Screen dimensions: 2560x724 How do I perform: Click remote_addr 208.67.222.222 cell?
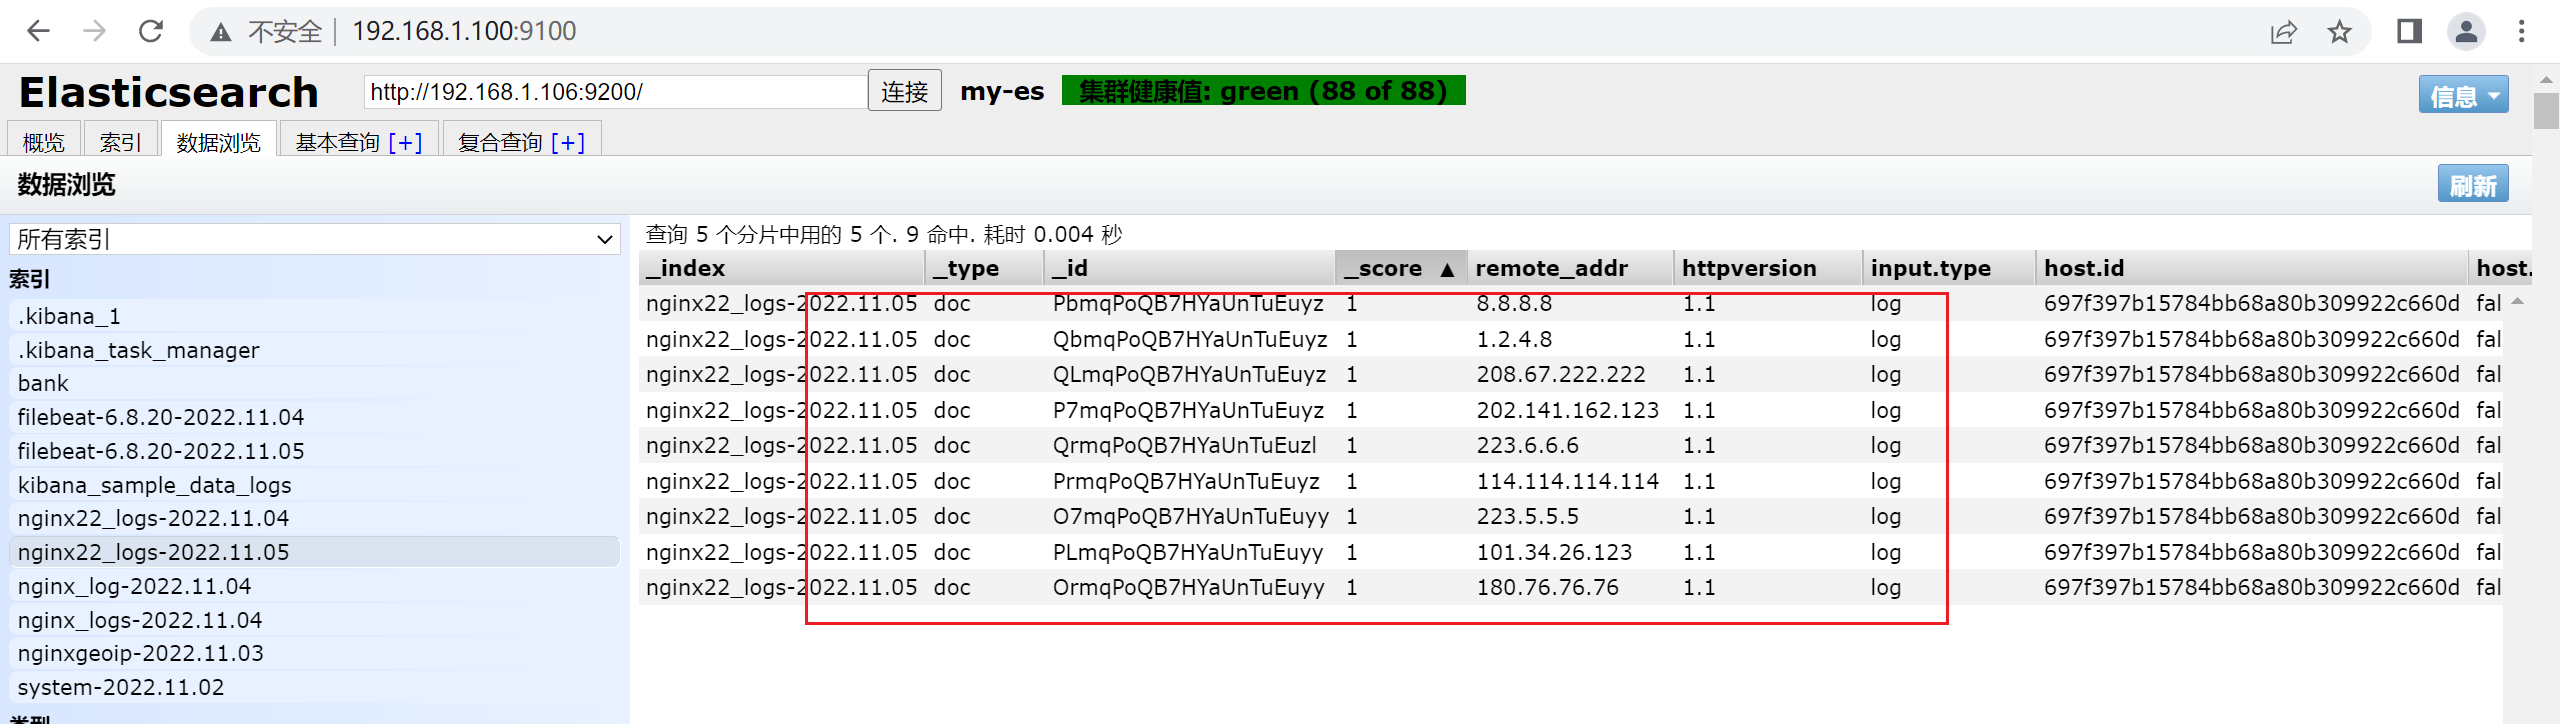1561,375
